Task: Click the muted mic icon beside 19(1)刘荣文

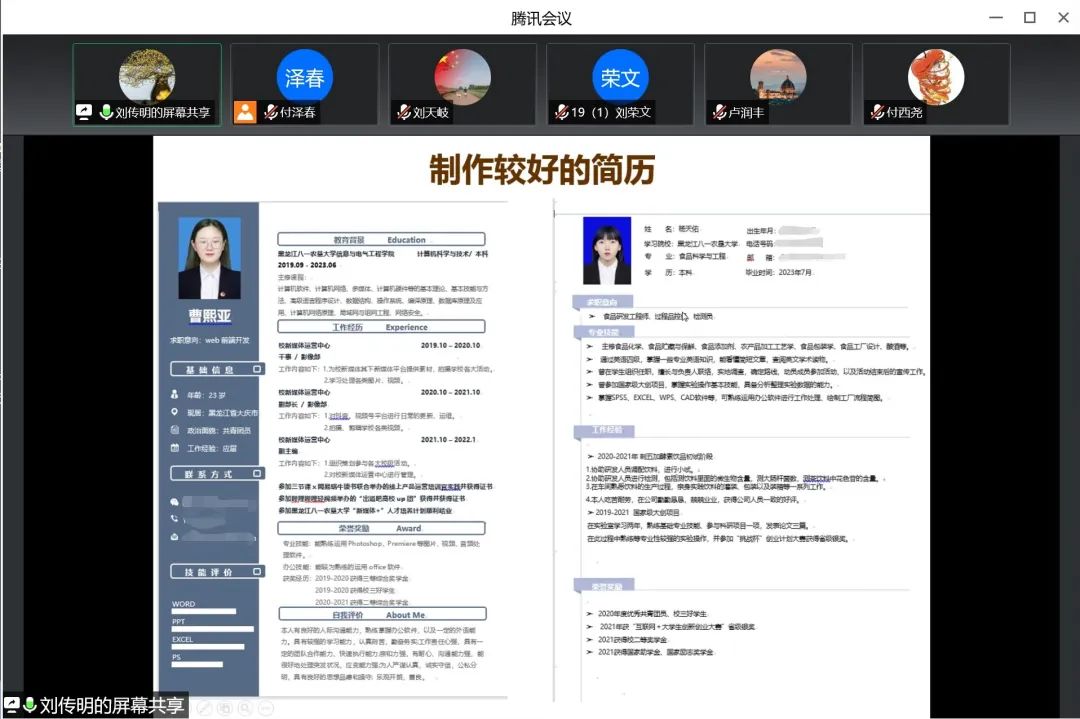Action: coord(562,112)
